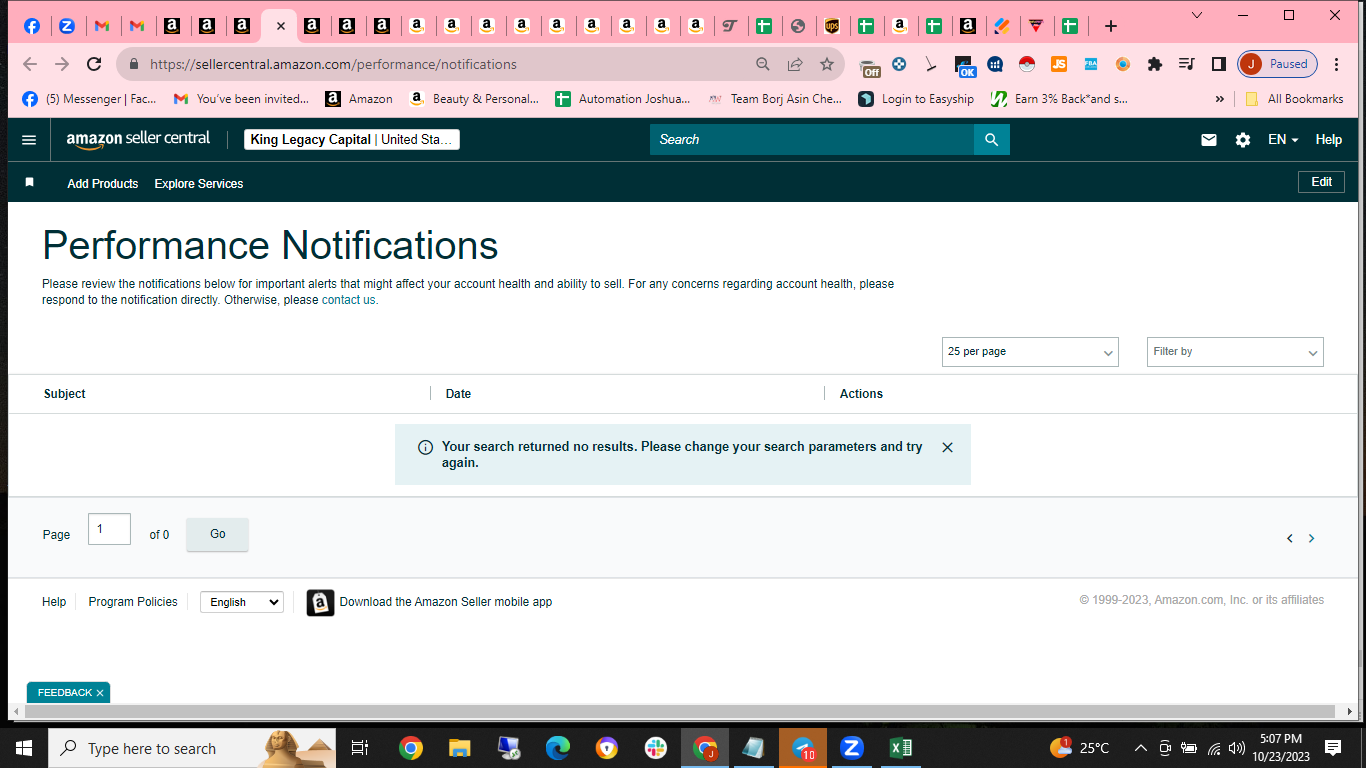Viewport: 1366px width, 768px height.
Task: Click the orange JS extension icon
Action: (x=1059, y=64)
